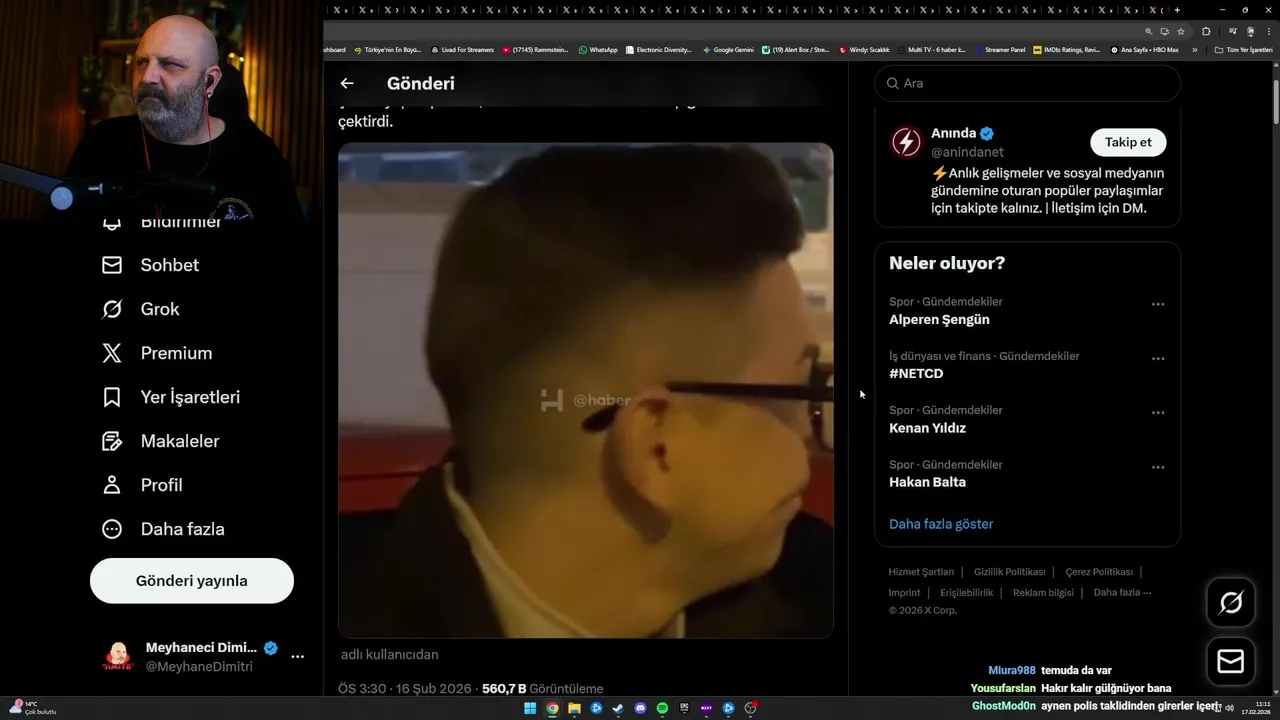Open File Explorer from taskbar
The image size is (1280, 720).
pos(574,709)
